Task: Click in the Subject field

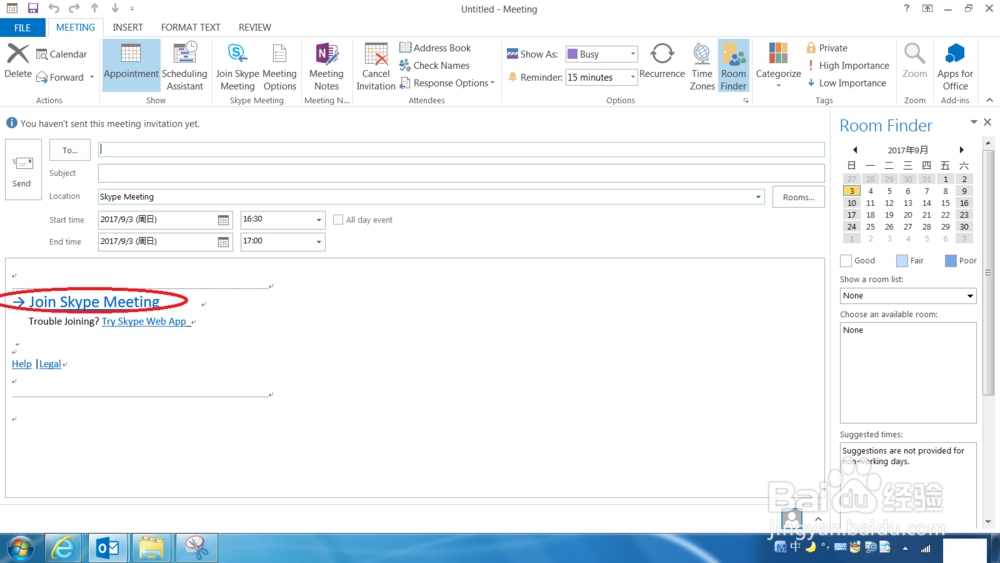Action: (461, 173)
